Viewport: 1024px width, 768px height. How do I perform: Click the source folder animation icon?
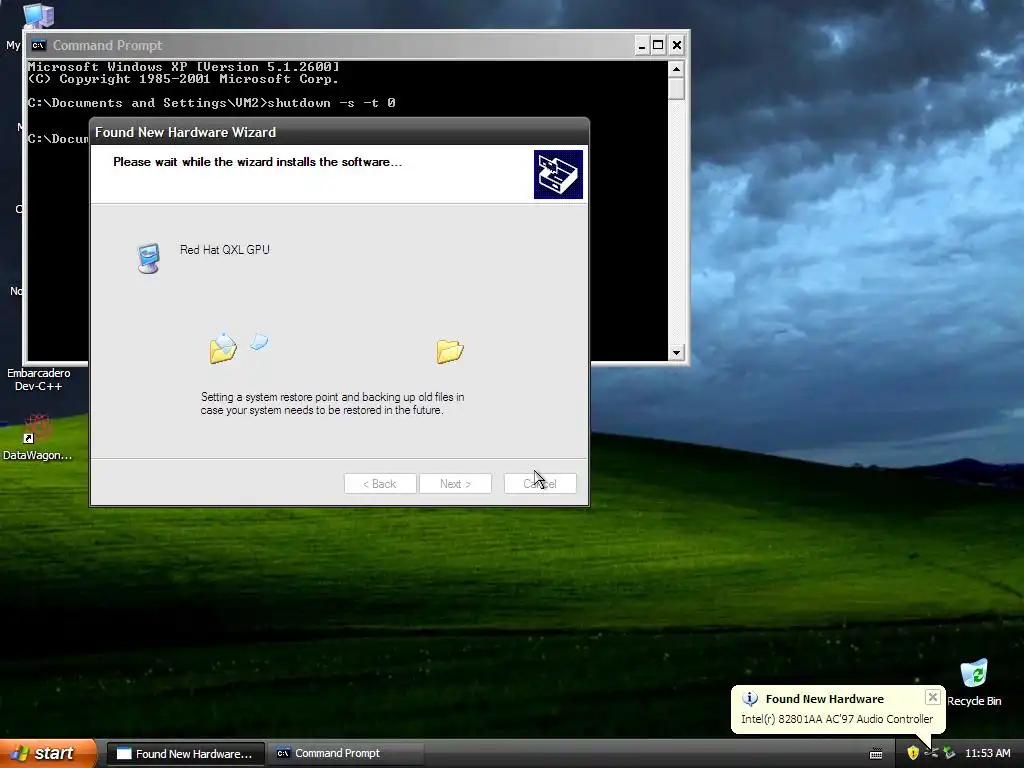click(223, 348)
